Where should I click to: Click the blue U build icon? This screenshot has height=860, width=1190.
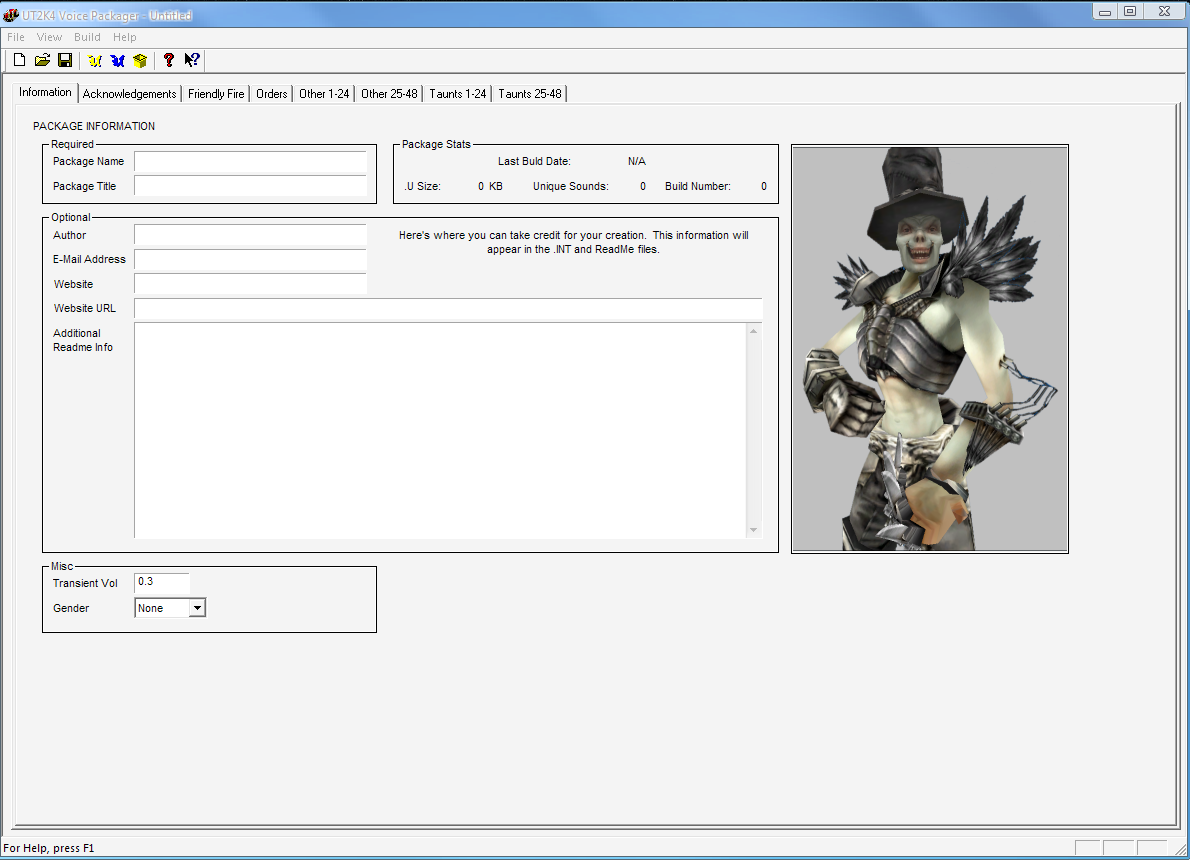(118, 61)
